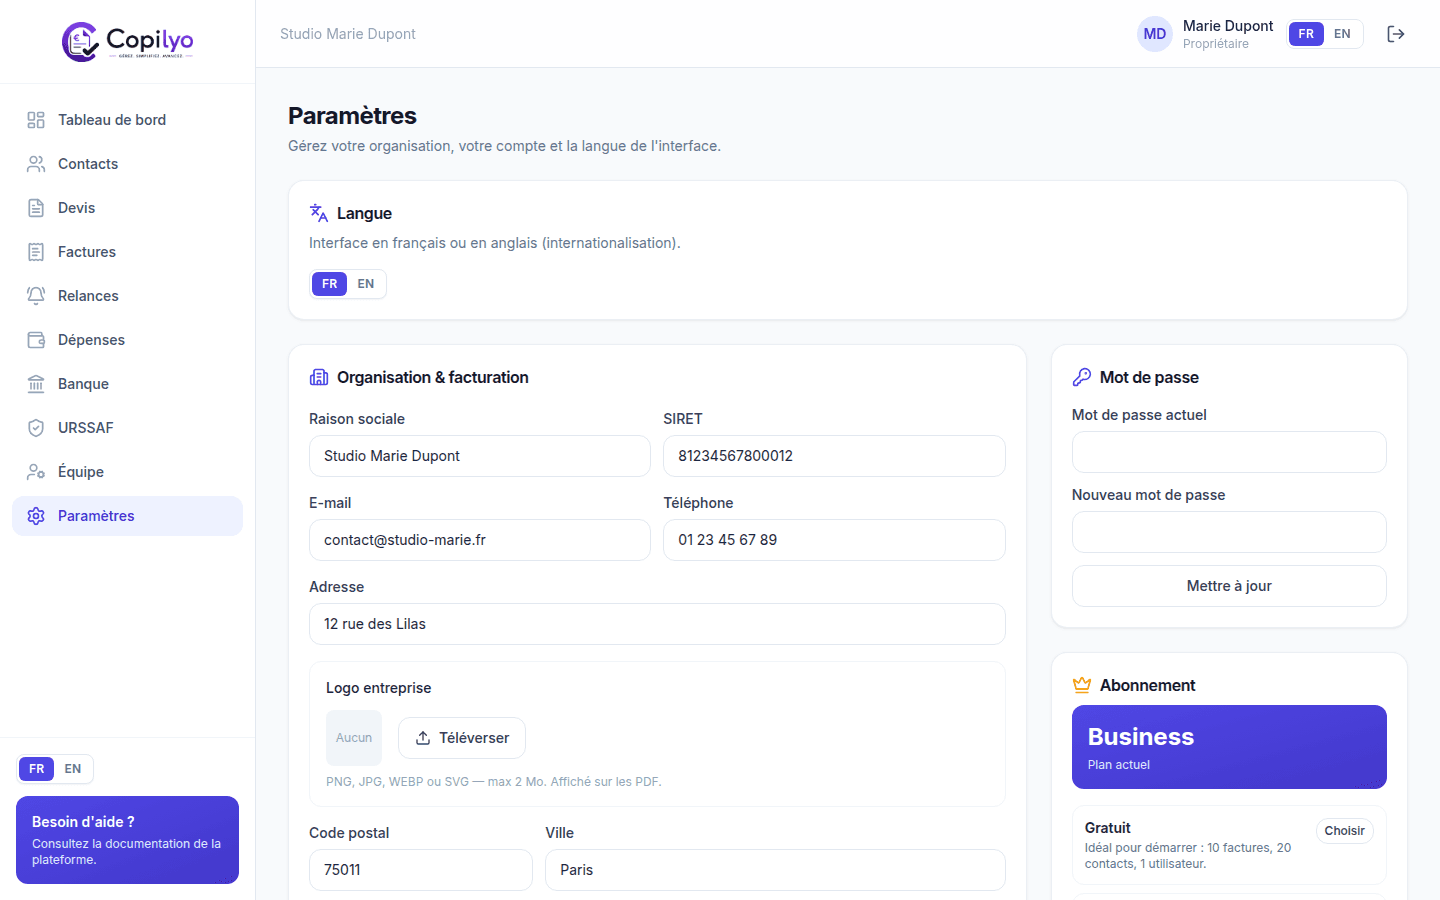Viewport: 1440px width, 900px height.
Task: Click the MD avatar circle
Action: click(1155, 34)
